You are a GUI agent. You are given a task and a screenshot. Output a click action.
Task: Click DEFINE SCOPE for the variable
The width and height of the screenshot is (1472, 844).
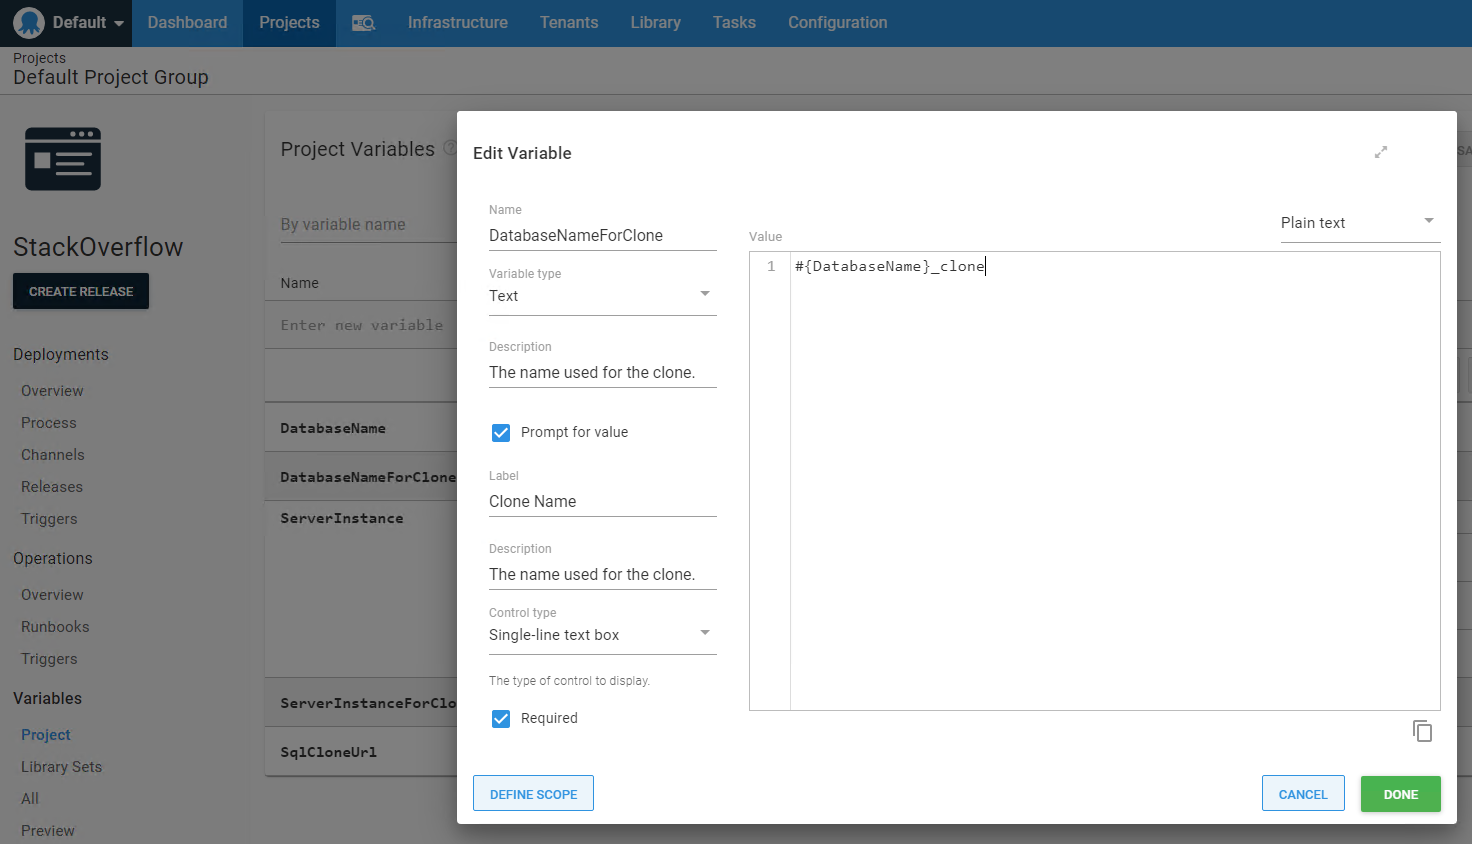pos(533,793)
